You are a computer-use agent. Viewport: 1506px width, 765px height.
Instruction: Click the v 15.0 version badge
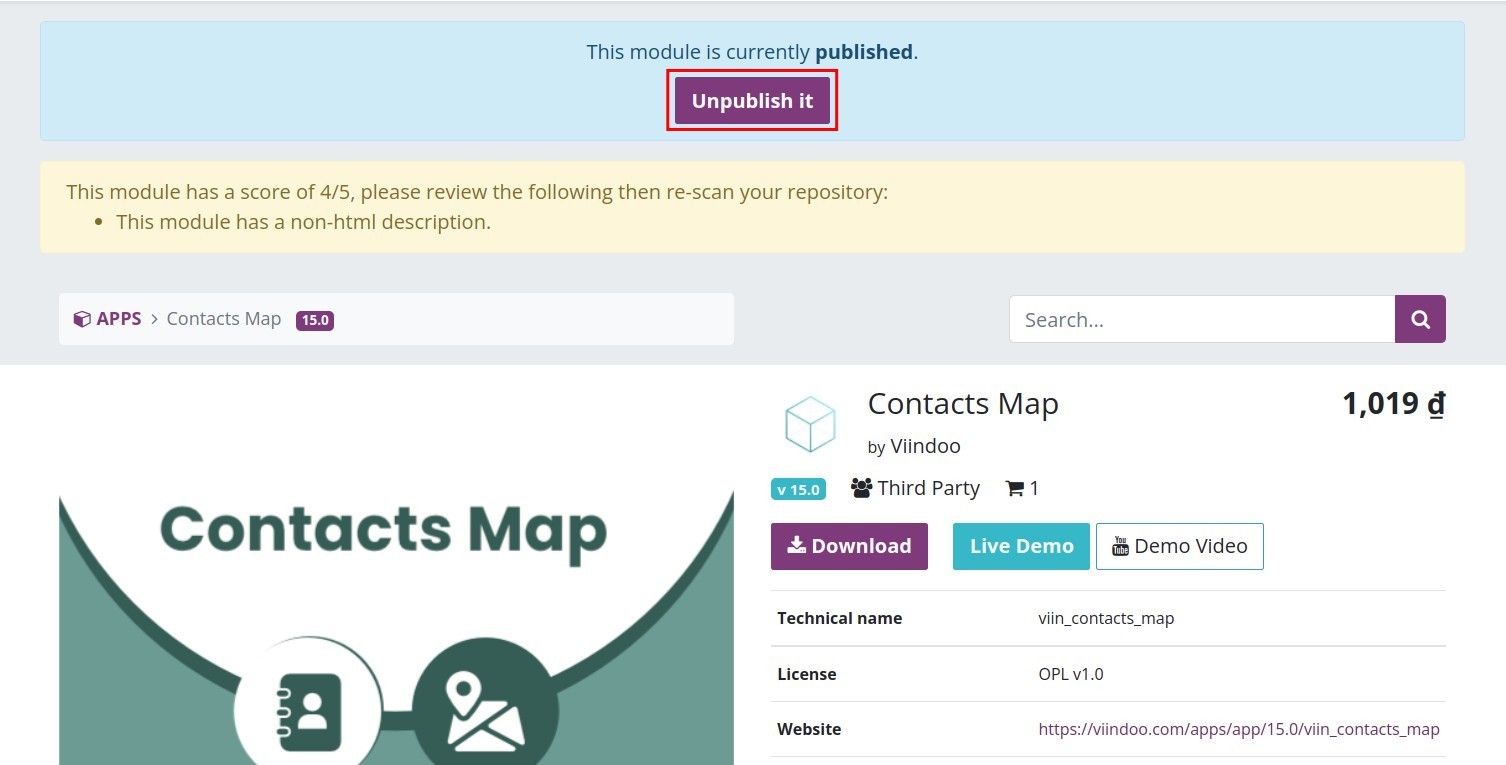click(x=798, y=489)
